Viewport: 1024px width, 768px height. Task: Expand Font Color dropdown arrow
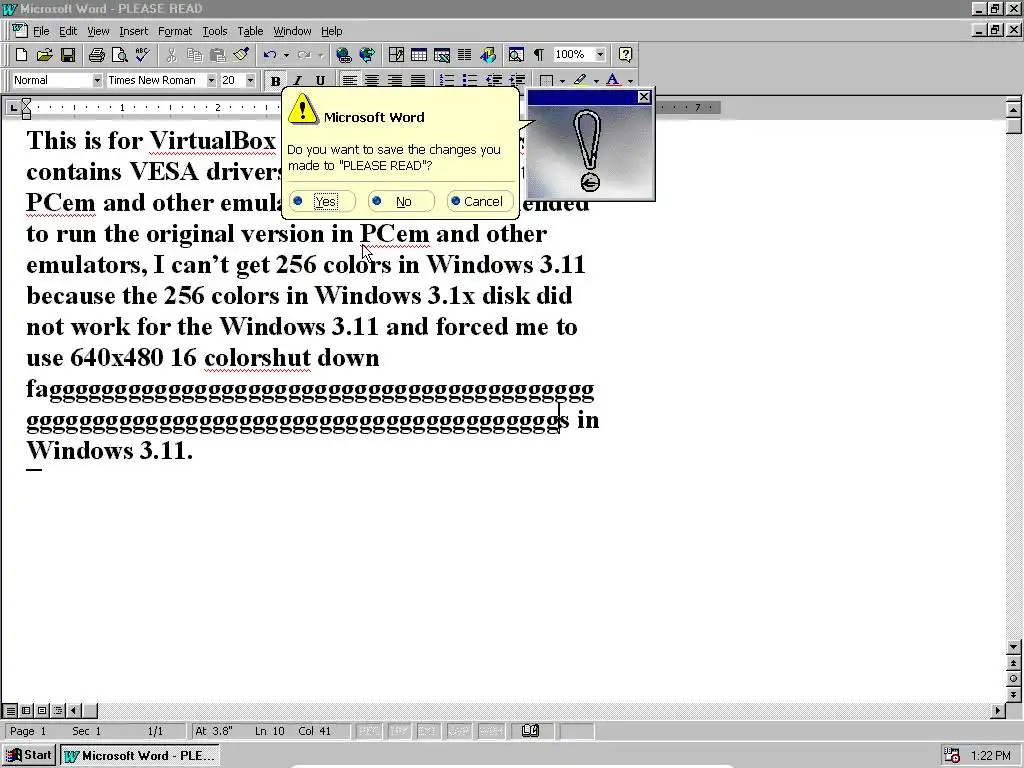(x=630, y=81)
